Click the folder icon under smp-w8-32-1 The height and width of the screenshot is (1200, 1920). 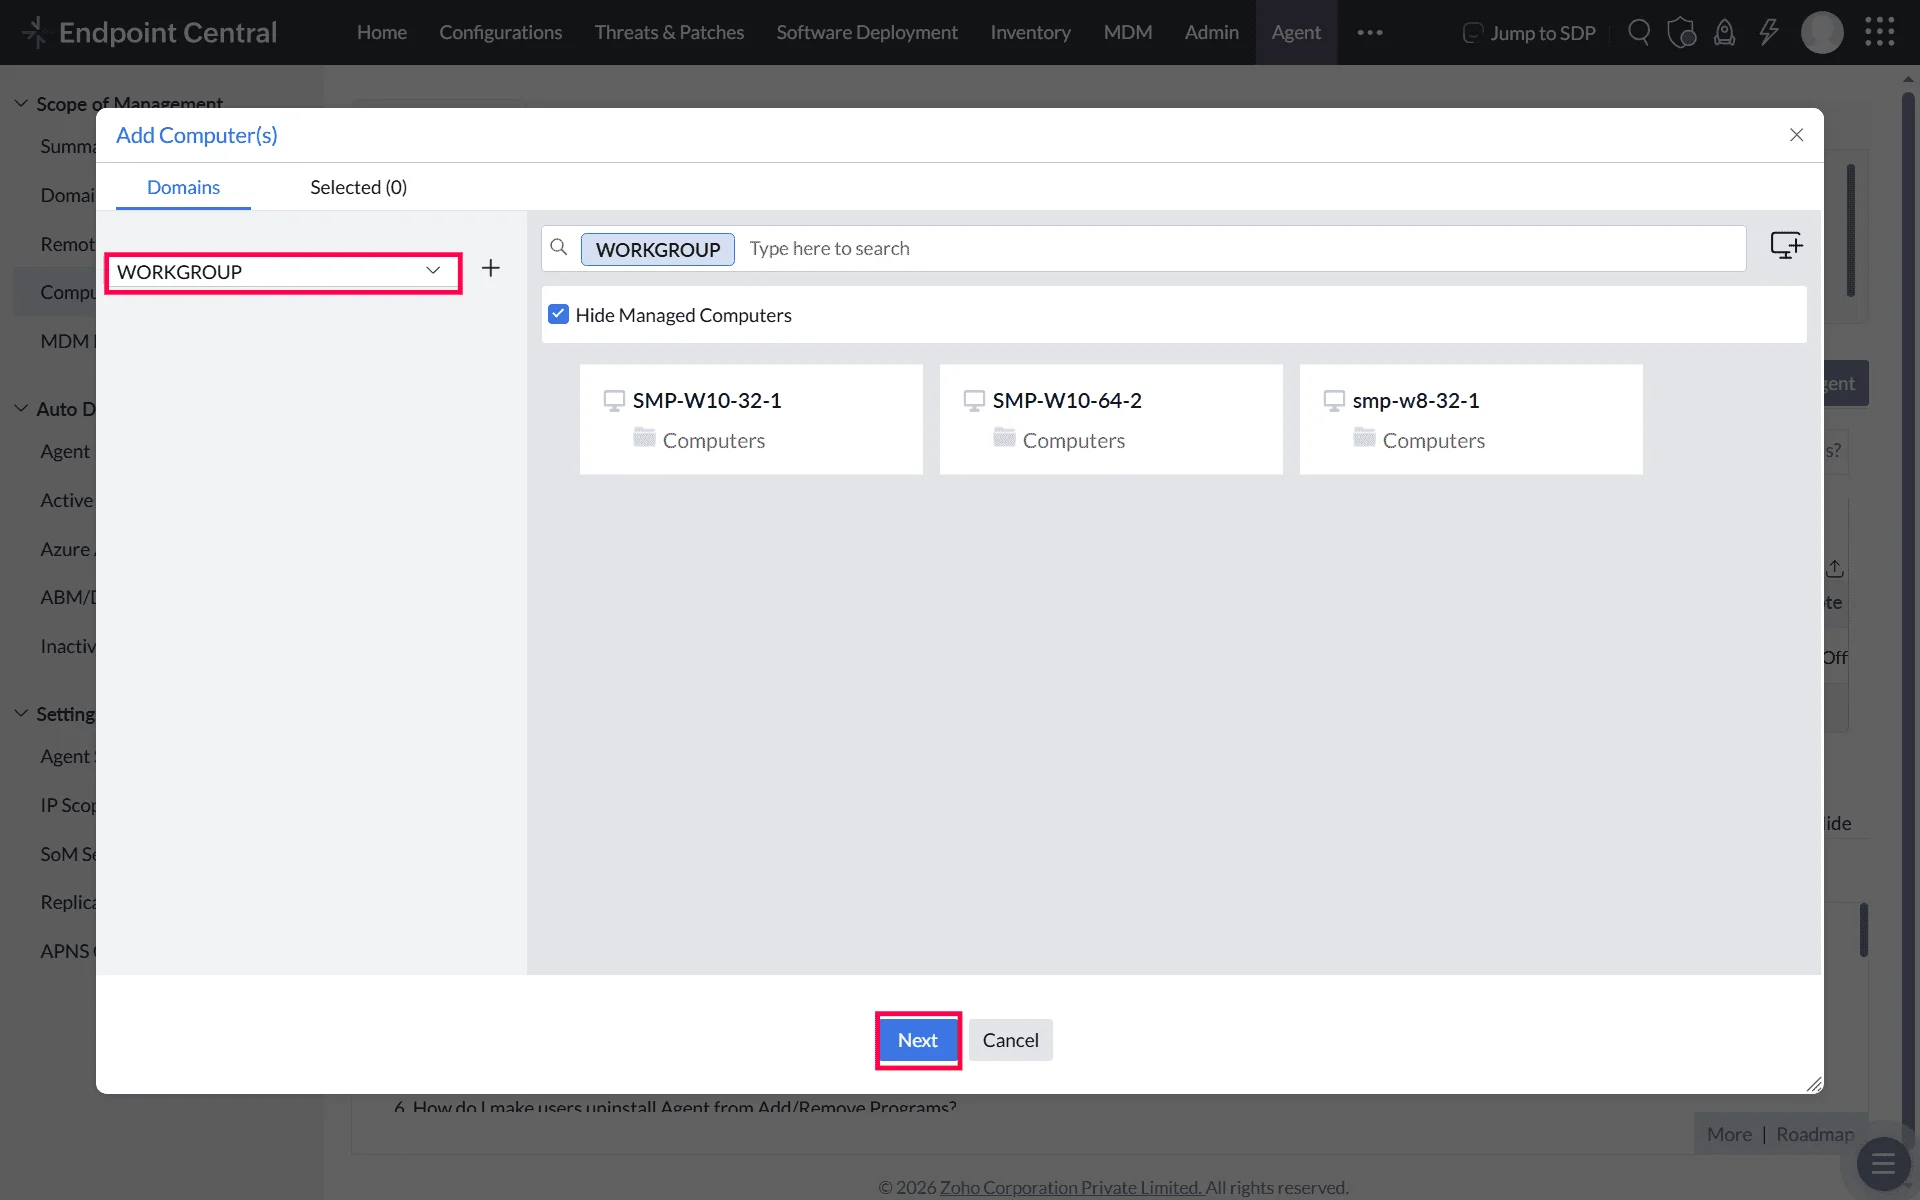(1364, 438)
